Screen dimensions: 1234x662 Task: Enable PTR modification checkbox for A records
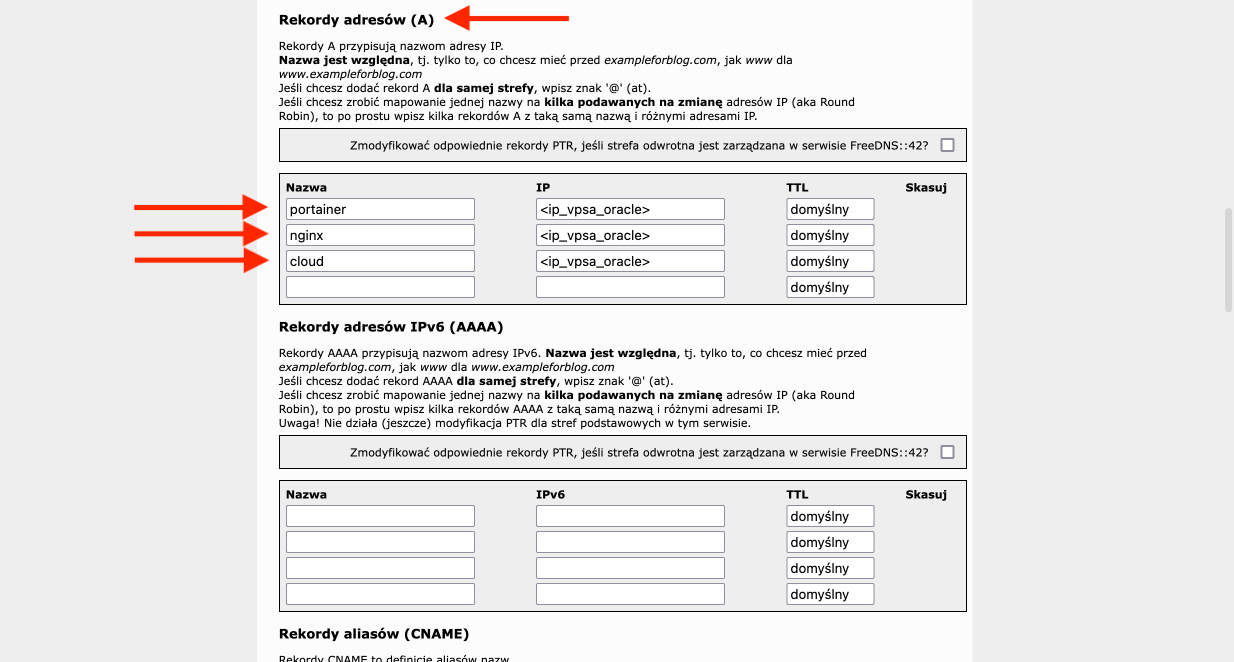coord(947,145)
